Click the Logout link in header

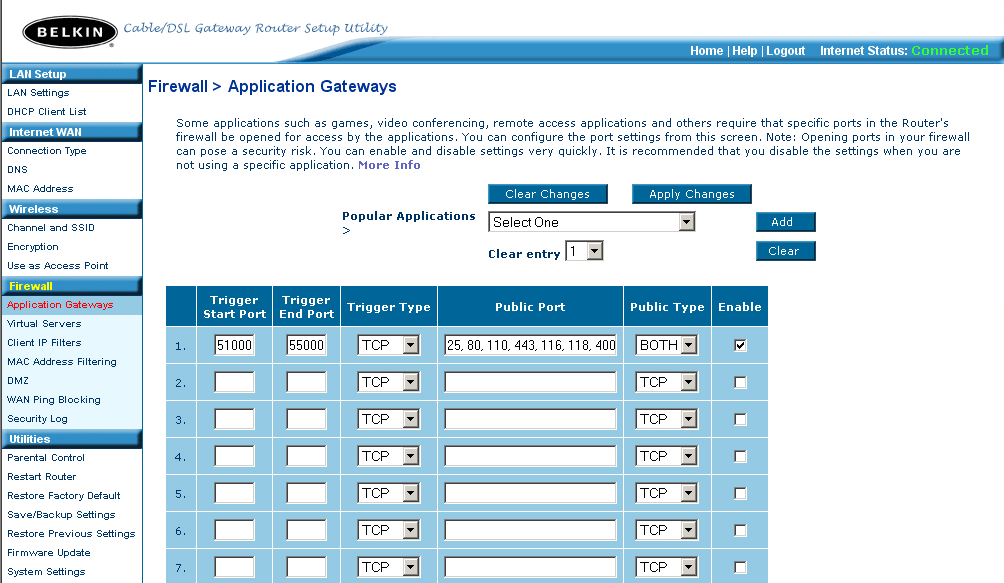[785, 51]
